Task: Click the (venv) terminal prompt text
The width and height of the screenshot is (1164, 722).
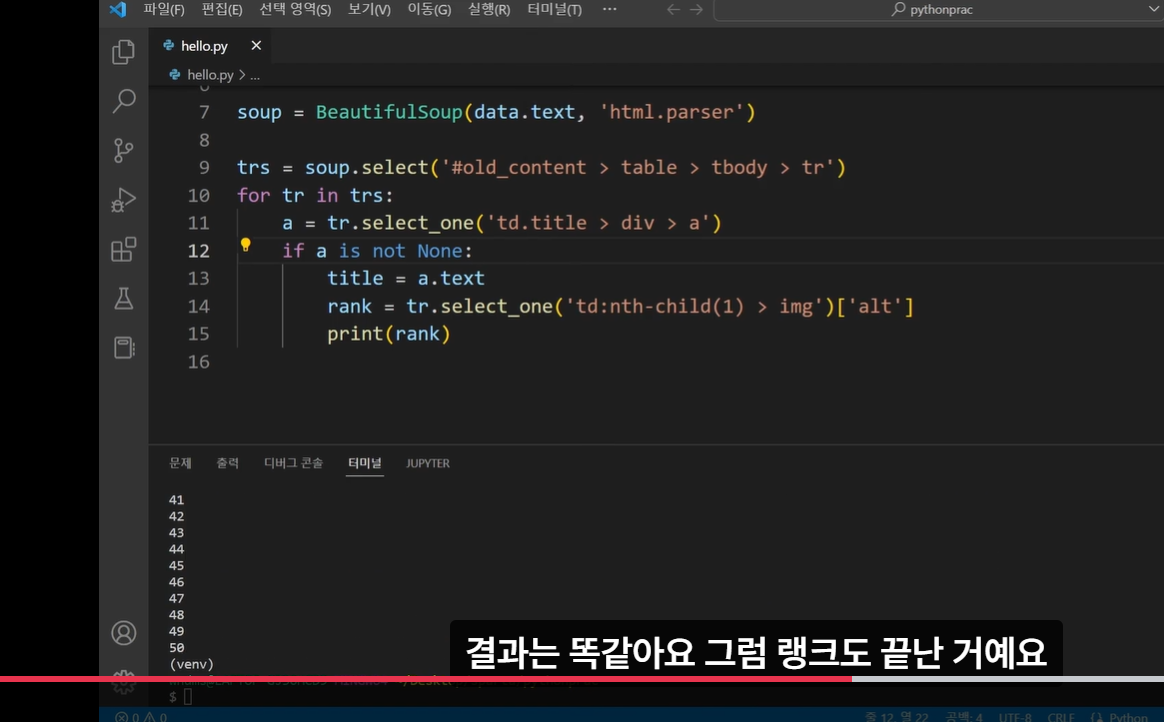Action: pyautogui.click(x=192, y=664)
